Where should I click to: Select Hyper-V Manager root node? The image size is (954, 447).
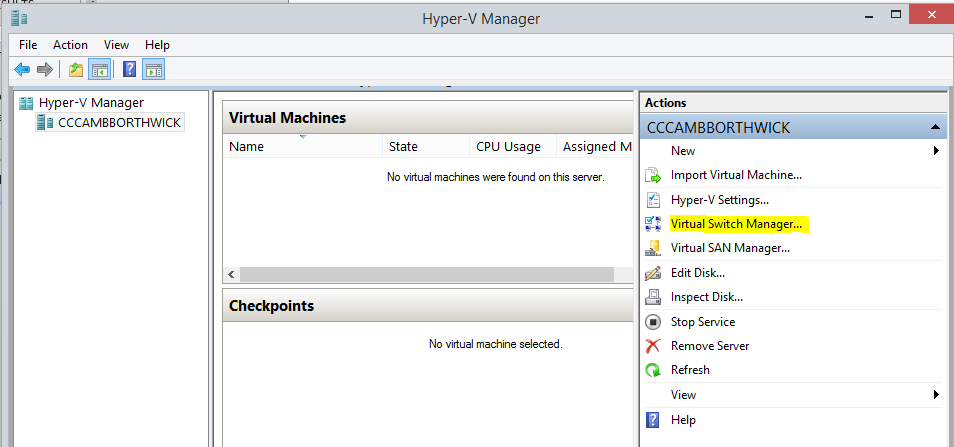coord(91,102)
